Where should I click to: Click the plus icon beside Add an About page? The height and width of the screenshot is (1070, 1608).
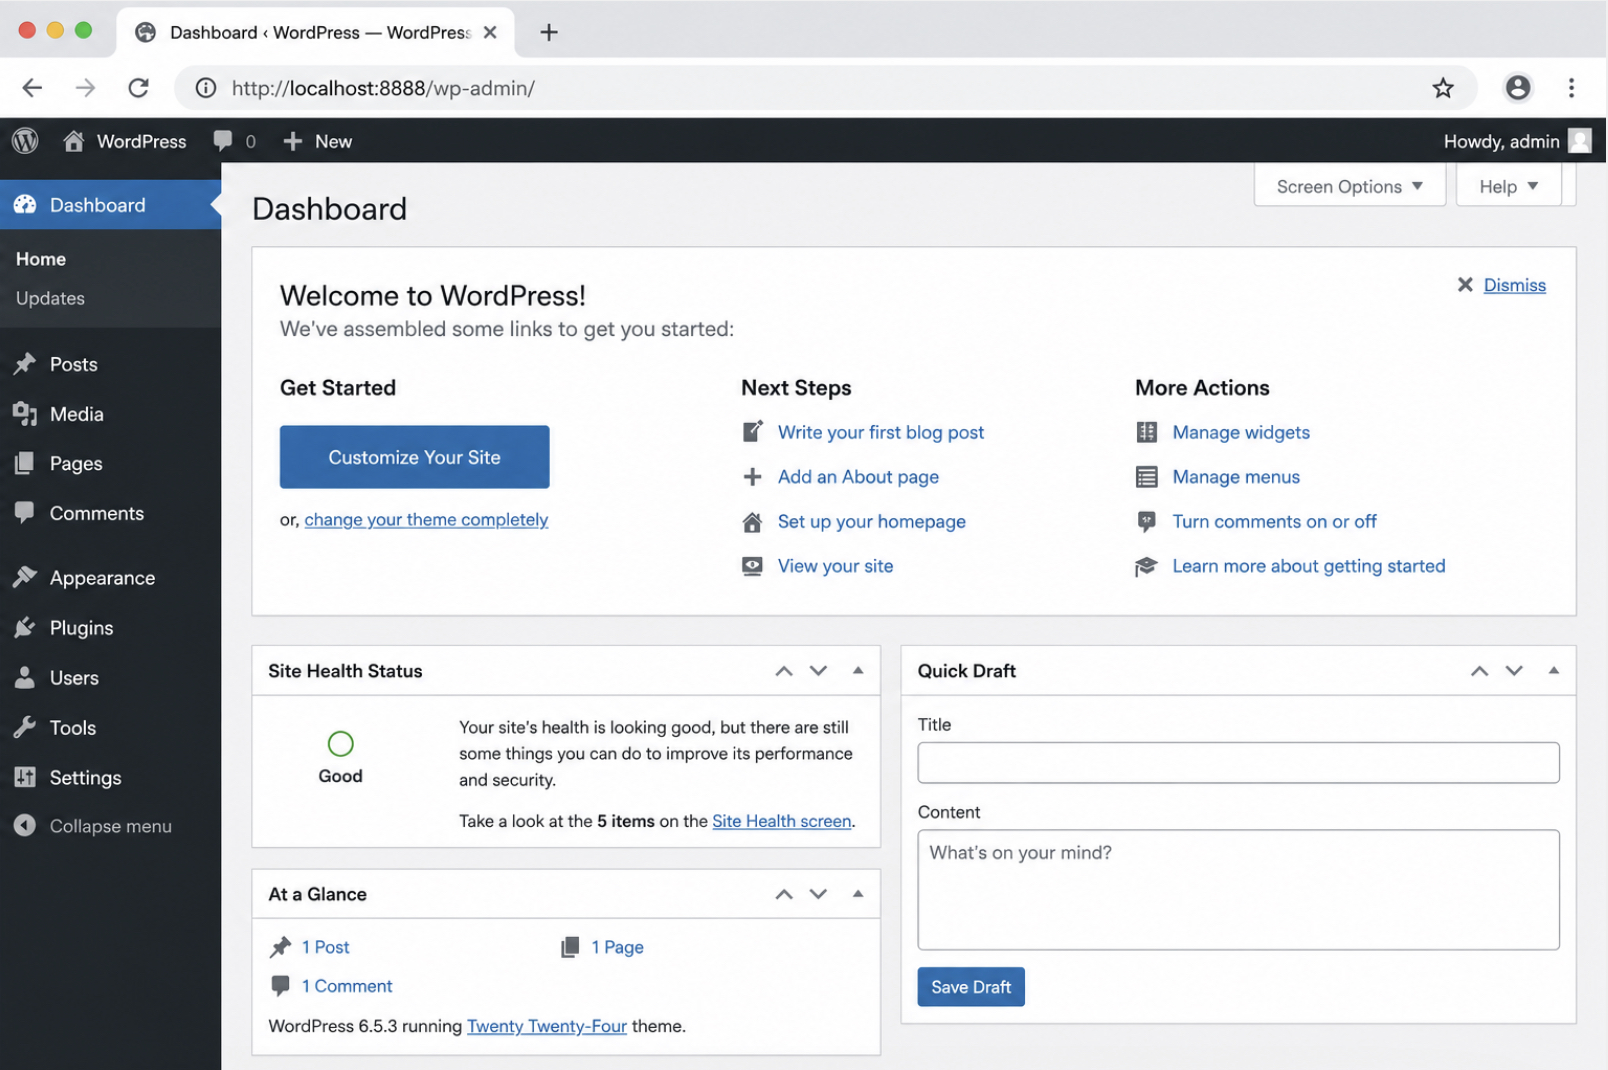753,477
